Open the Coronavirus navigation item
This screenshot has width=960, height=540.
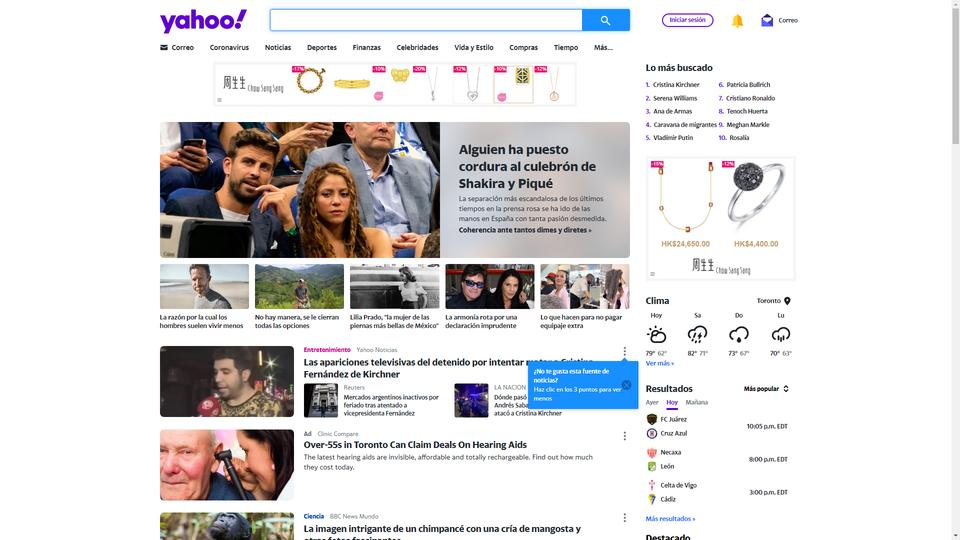point(229,47)
